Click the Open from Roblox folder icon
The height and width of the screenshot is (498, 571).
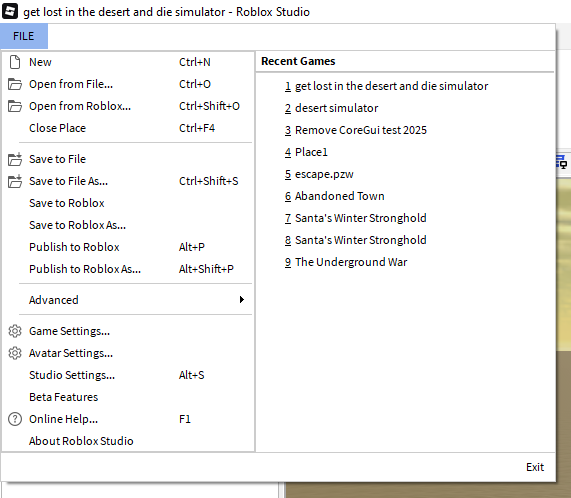coord(15,106)
